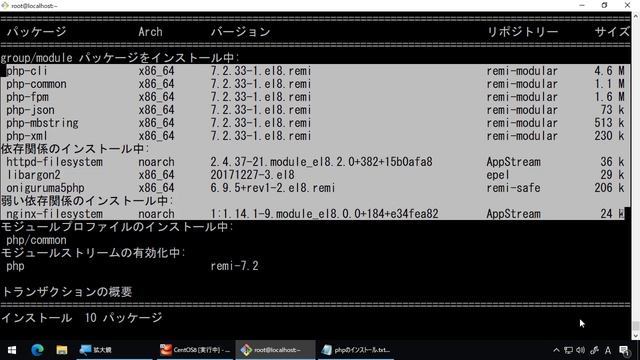Click the パッケージ column header
This screenshot has height=360, width=640.
36,32
